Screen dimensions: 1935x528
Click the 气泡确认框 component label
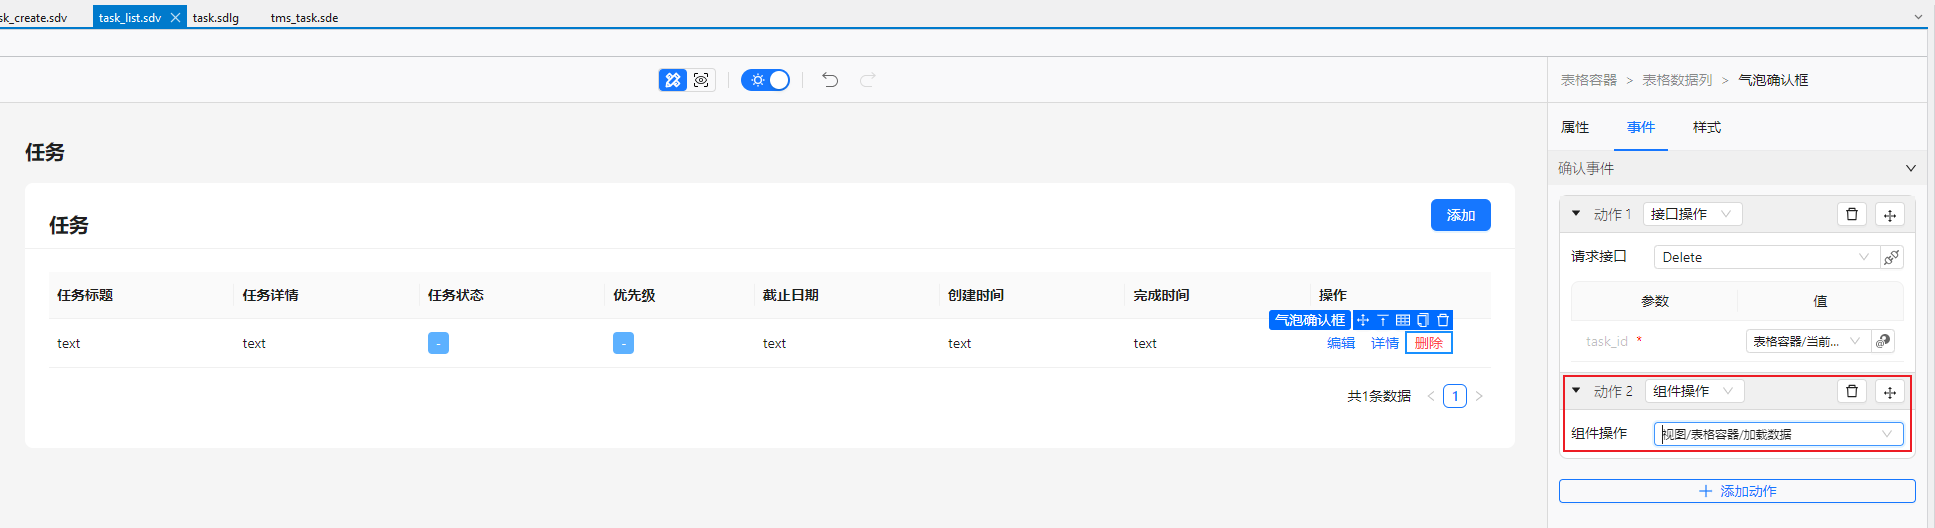click(x=1310, y=320)
